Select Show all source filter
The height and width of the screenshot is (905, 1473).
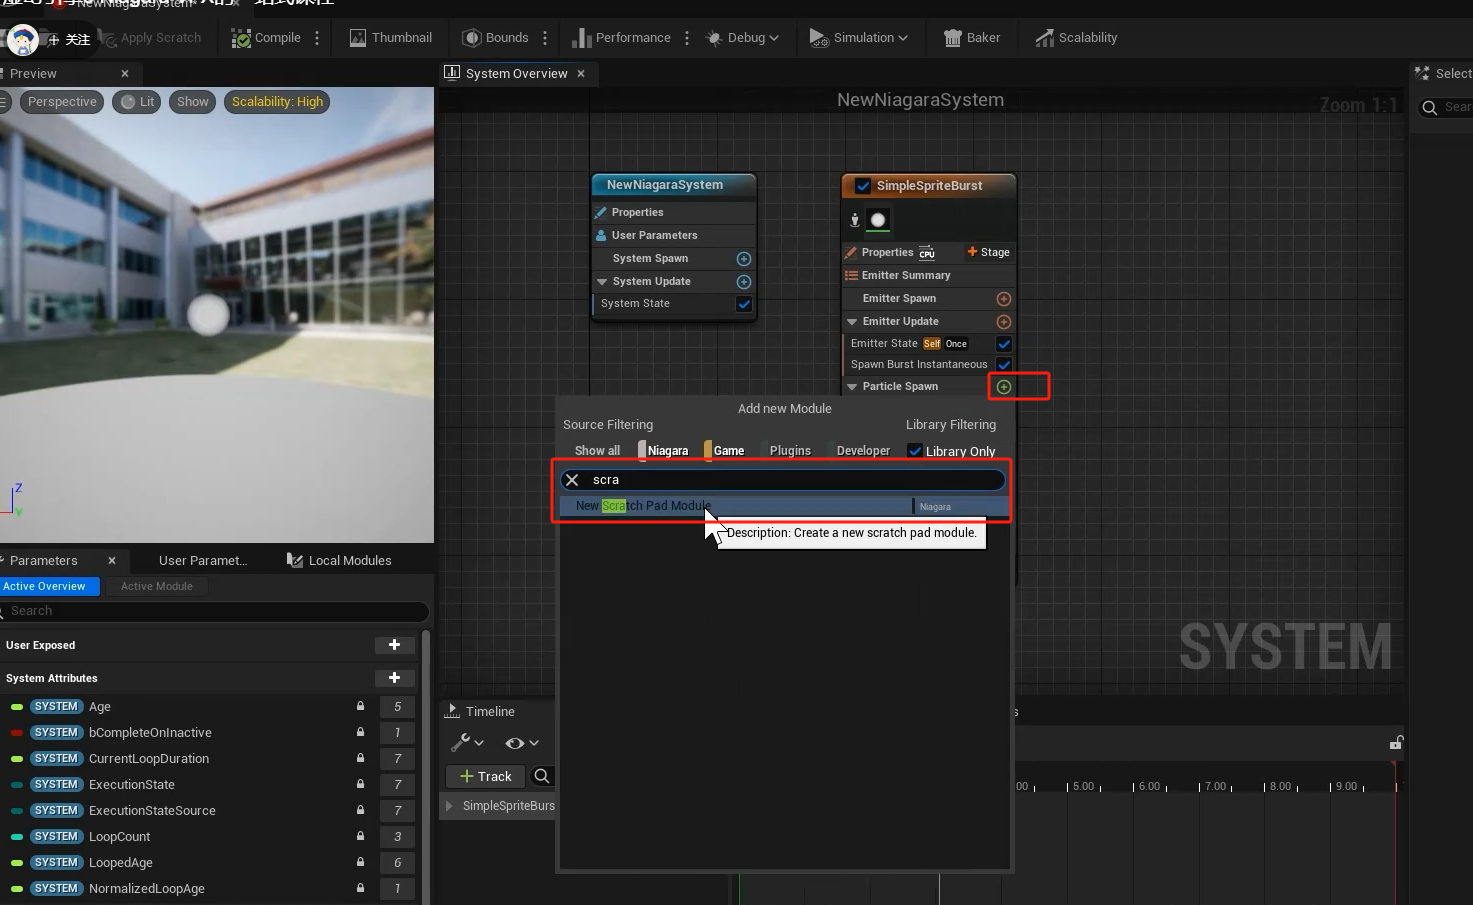[597, 451]
